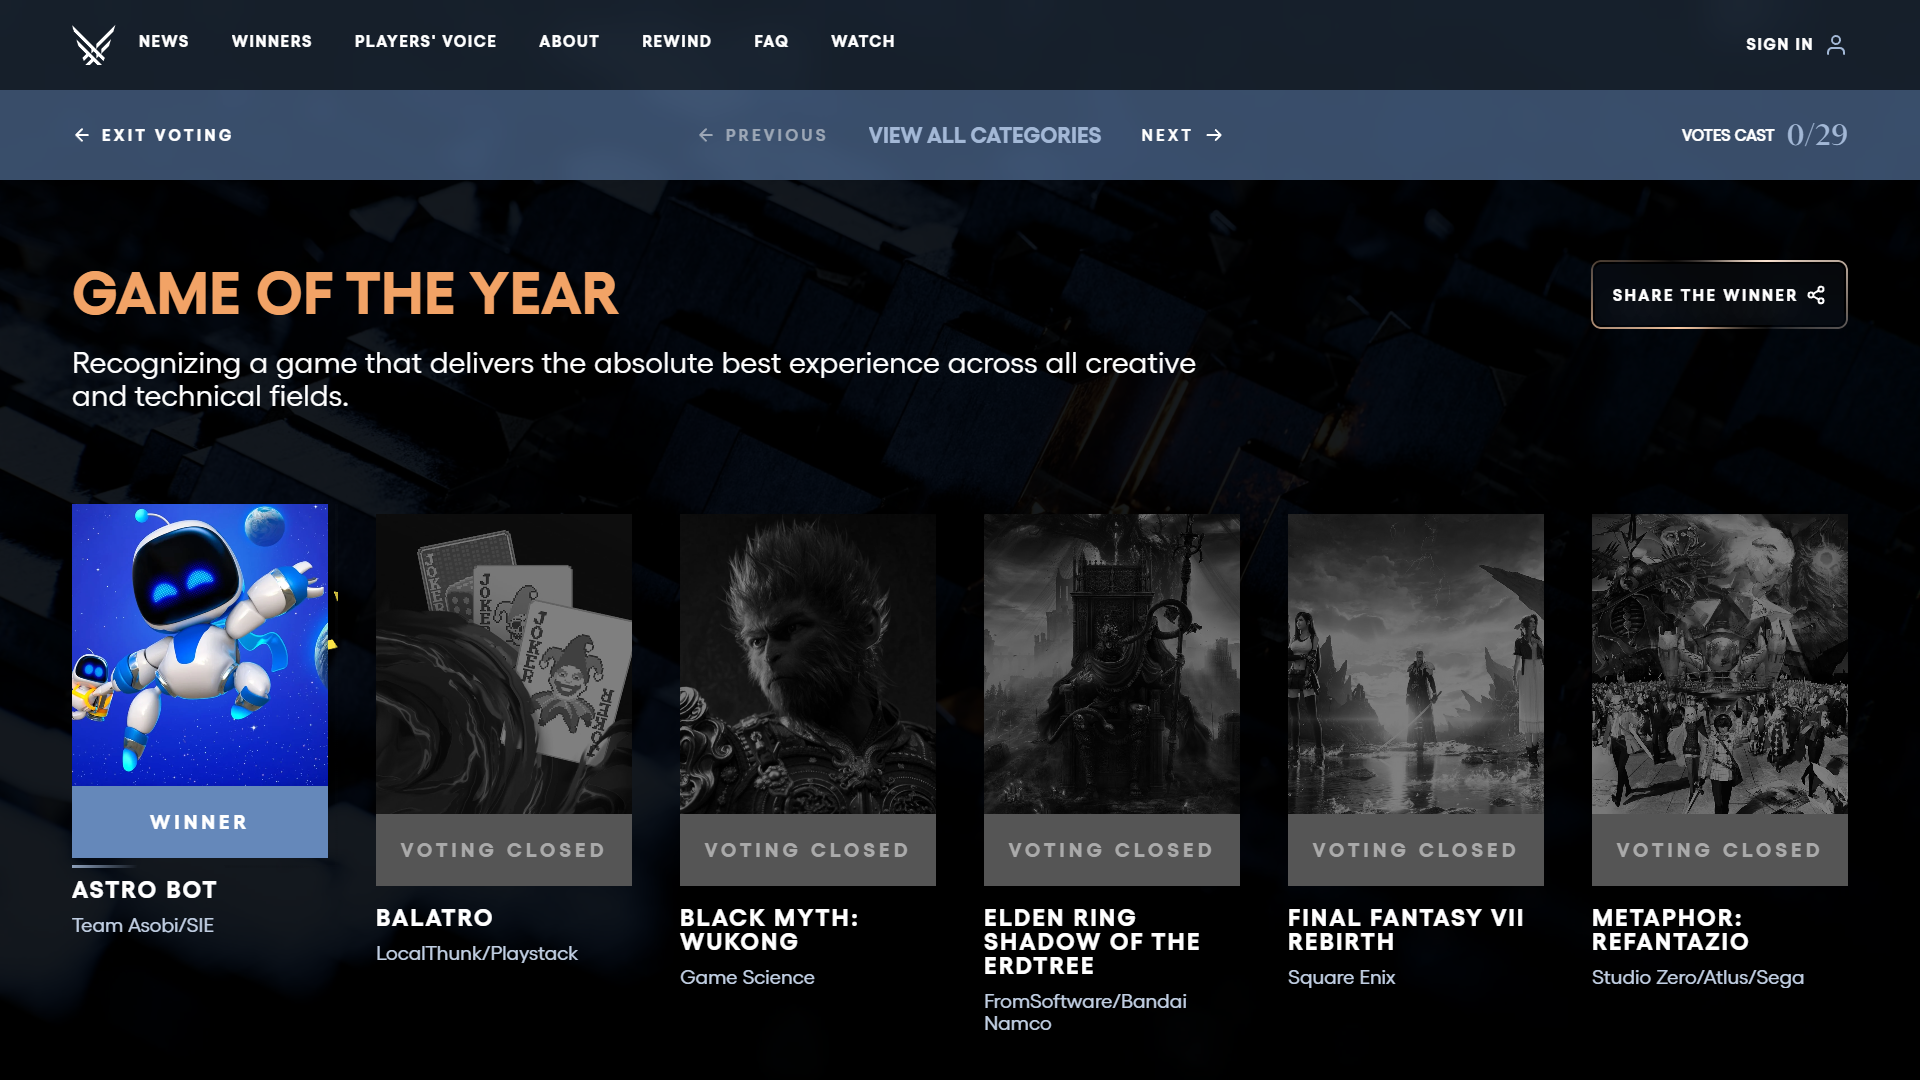
Task: Click Voting Closed under Black Myth: Wukong
Action: (808, 850)
